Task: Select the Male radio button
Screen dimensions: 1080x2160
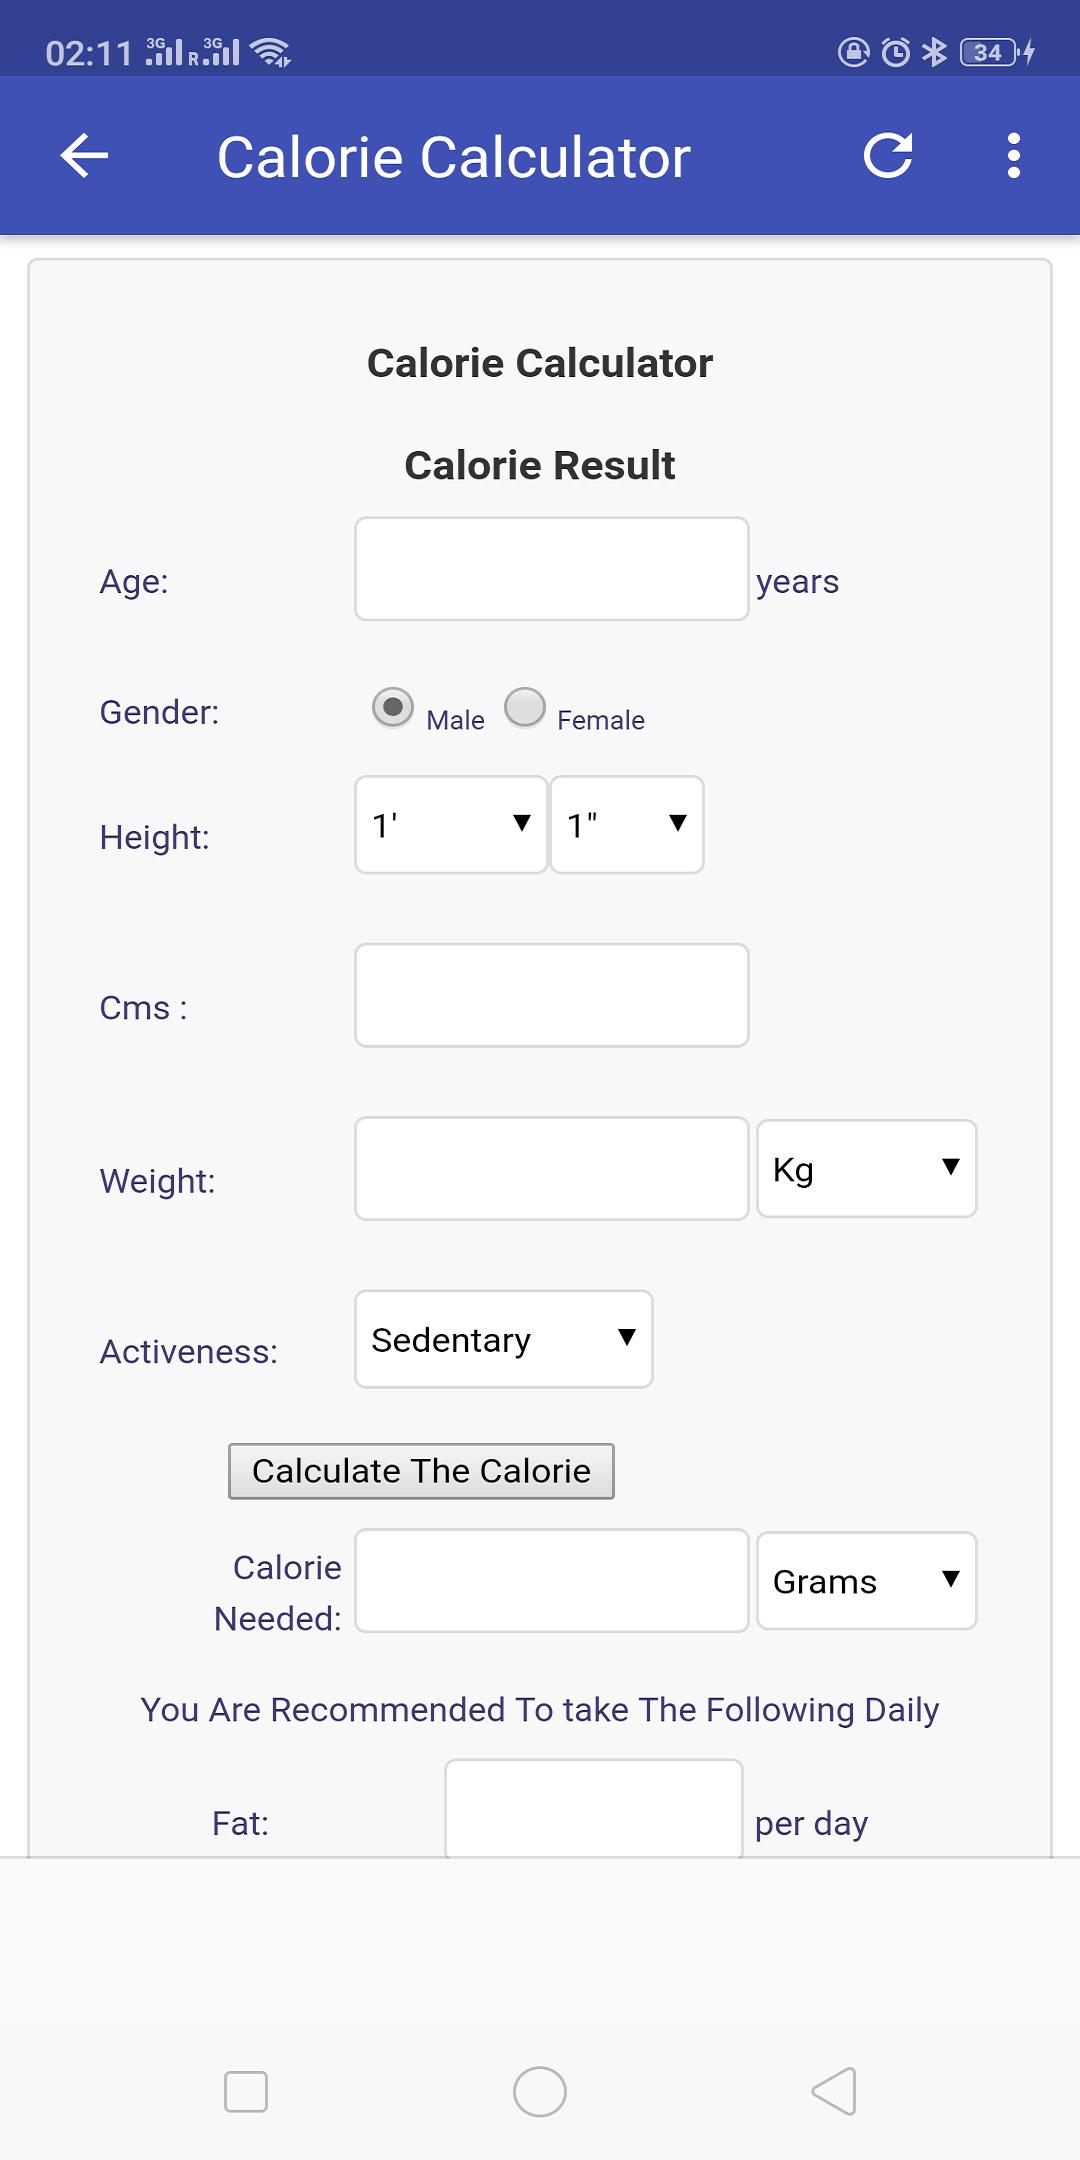Action: click(x=393, y=707)
